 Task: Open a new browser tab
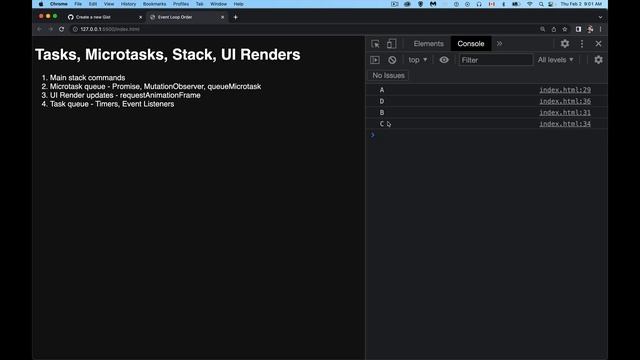pos(236,17)
